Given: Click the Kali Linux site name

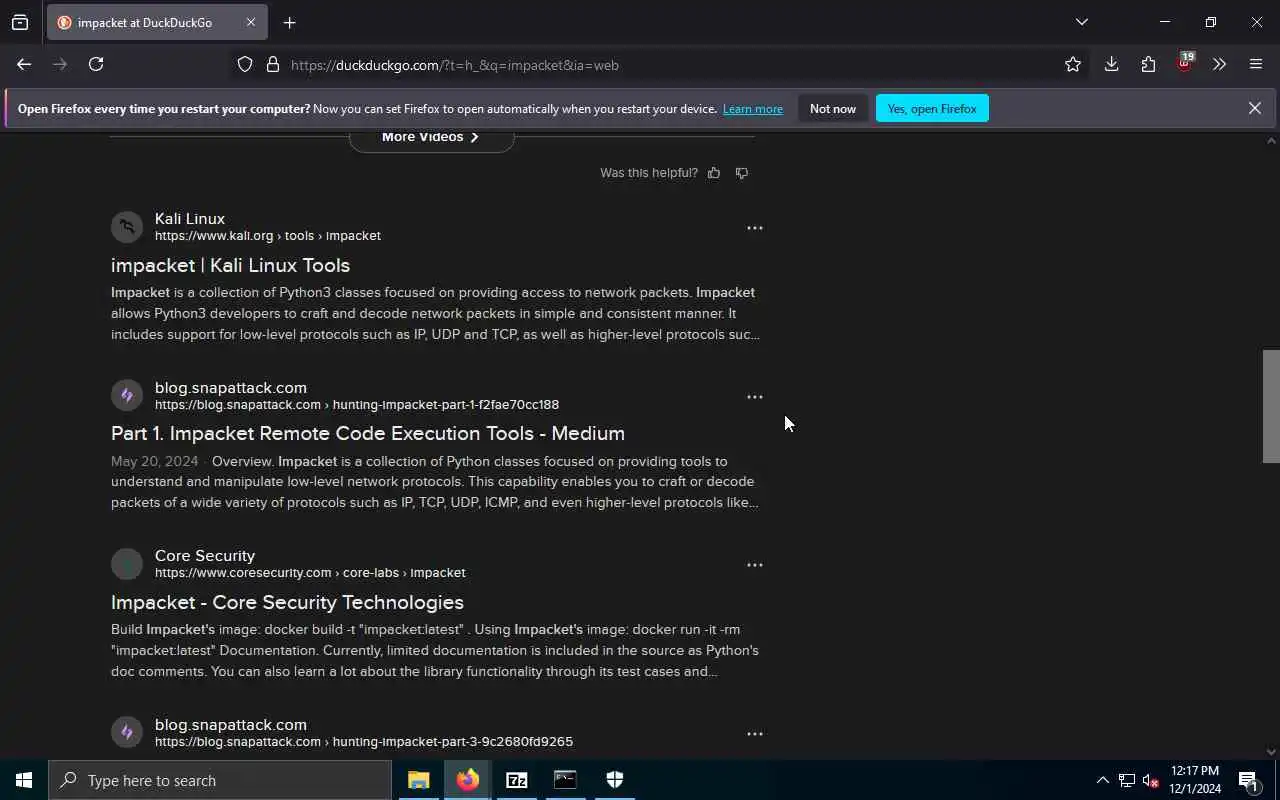Looking at the screenshot, I should point(190,219).
